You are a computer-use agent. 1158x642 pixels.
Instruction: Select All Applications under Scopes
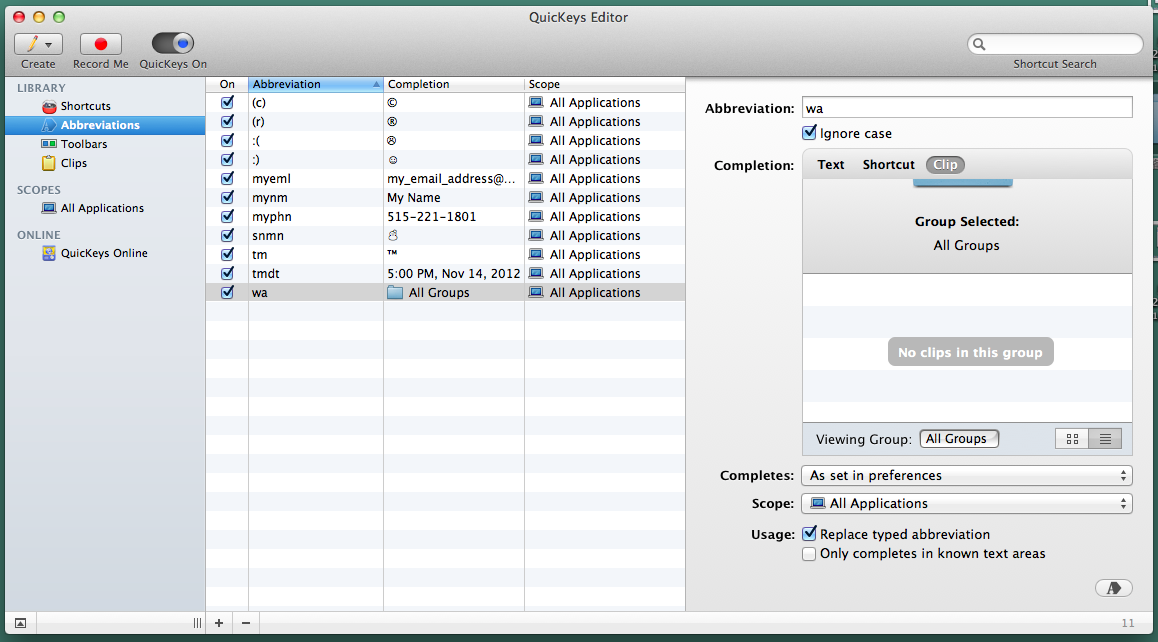click(x=102, y=208)
